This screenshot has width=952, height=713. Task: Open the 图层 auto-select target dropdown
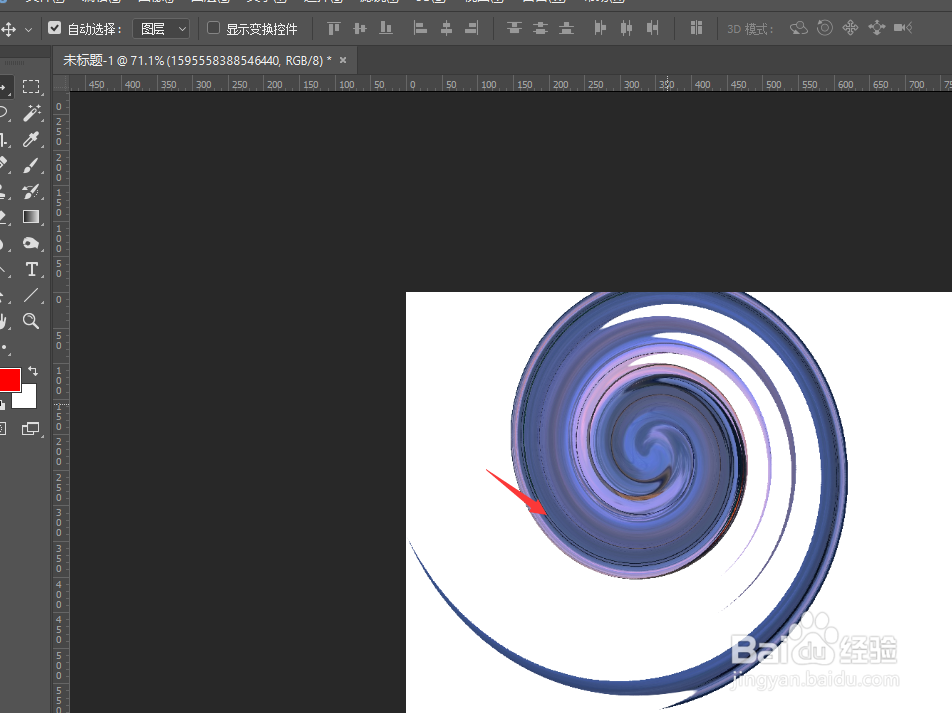161,29
